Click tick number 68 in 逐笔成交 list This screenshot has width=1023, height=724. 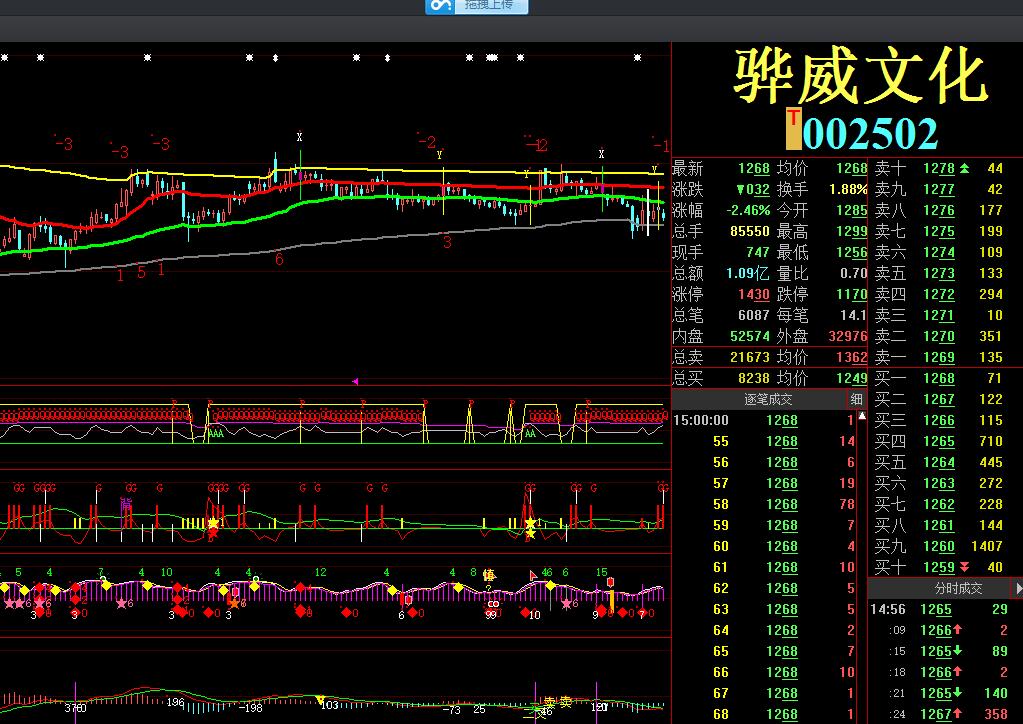[x=720, y=714]
